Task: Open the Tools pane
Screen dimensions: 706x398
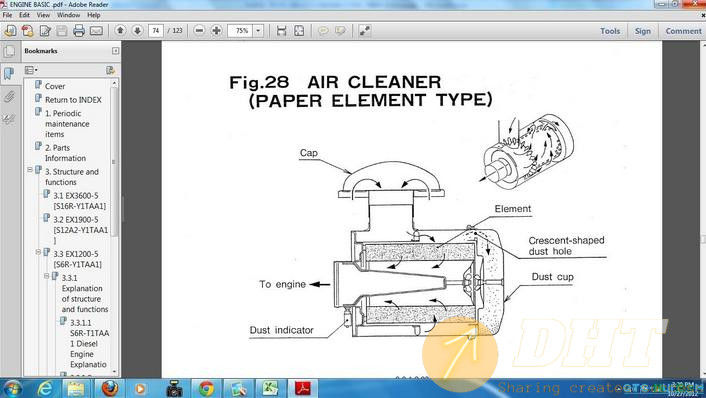Action: point(610,31)
